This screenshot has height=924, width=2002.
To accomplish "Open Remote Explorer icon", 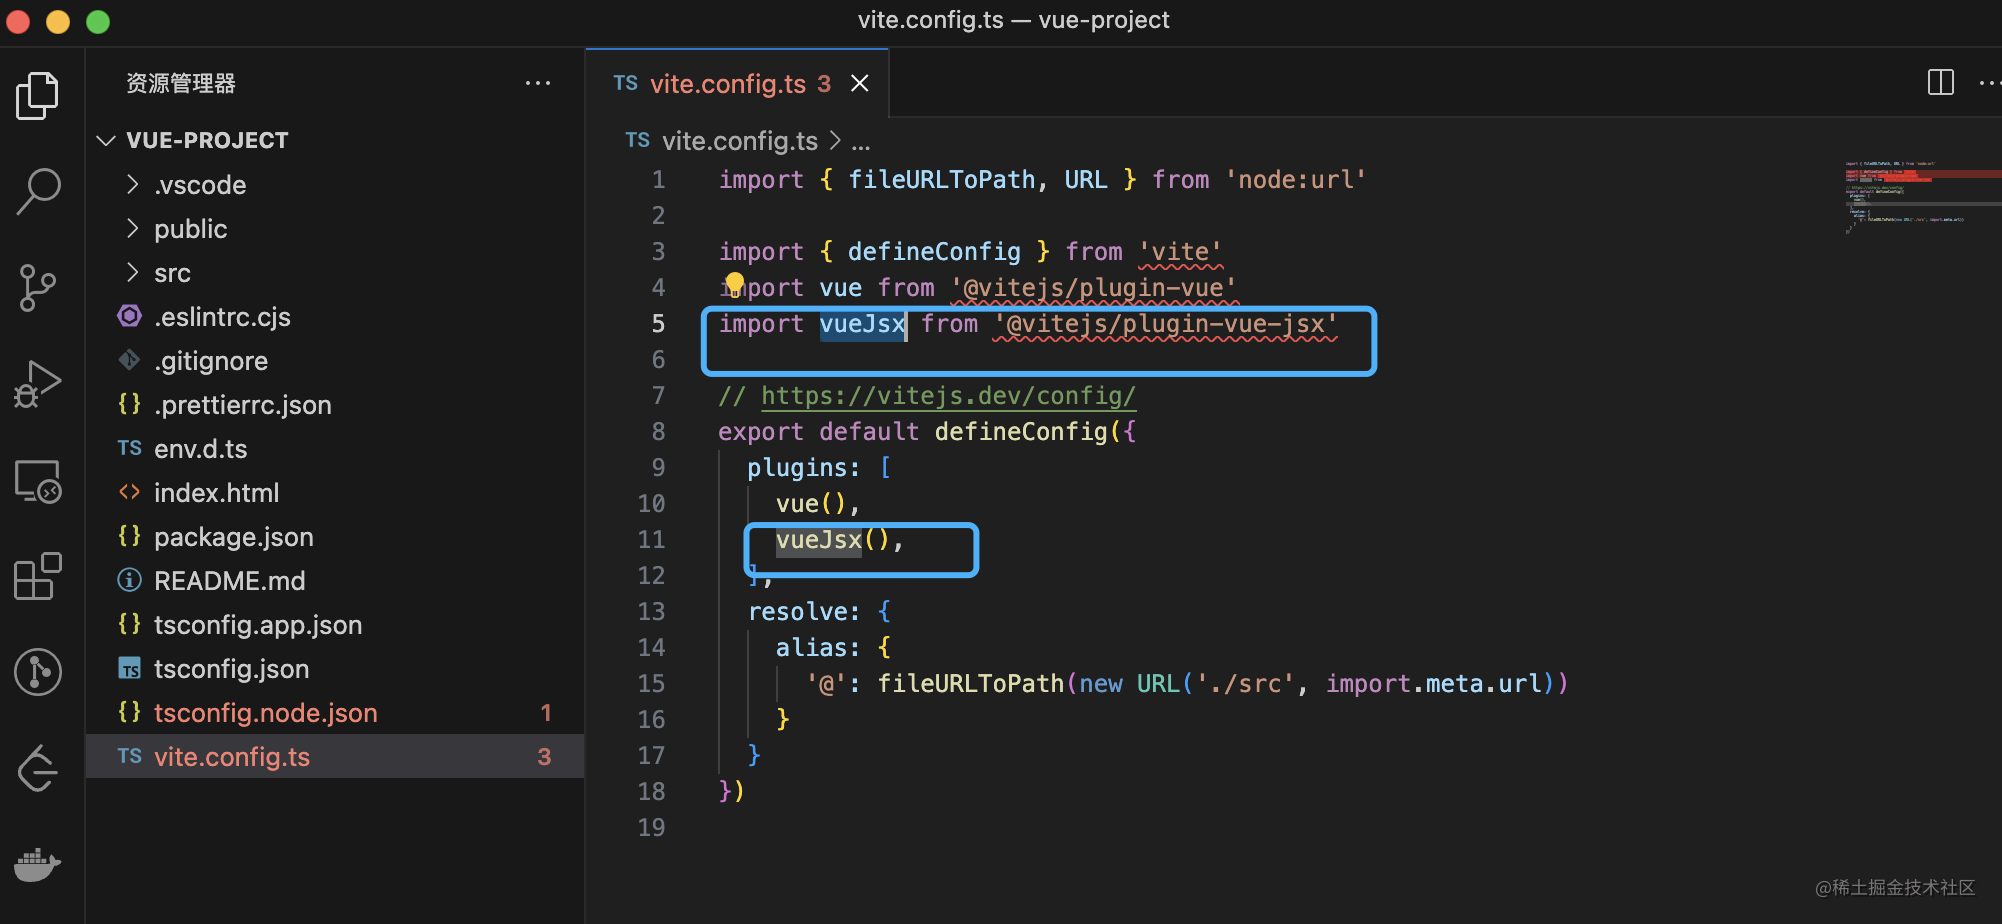I will click(38, 481).
